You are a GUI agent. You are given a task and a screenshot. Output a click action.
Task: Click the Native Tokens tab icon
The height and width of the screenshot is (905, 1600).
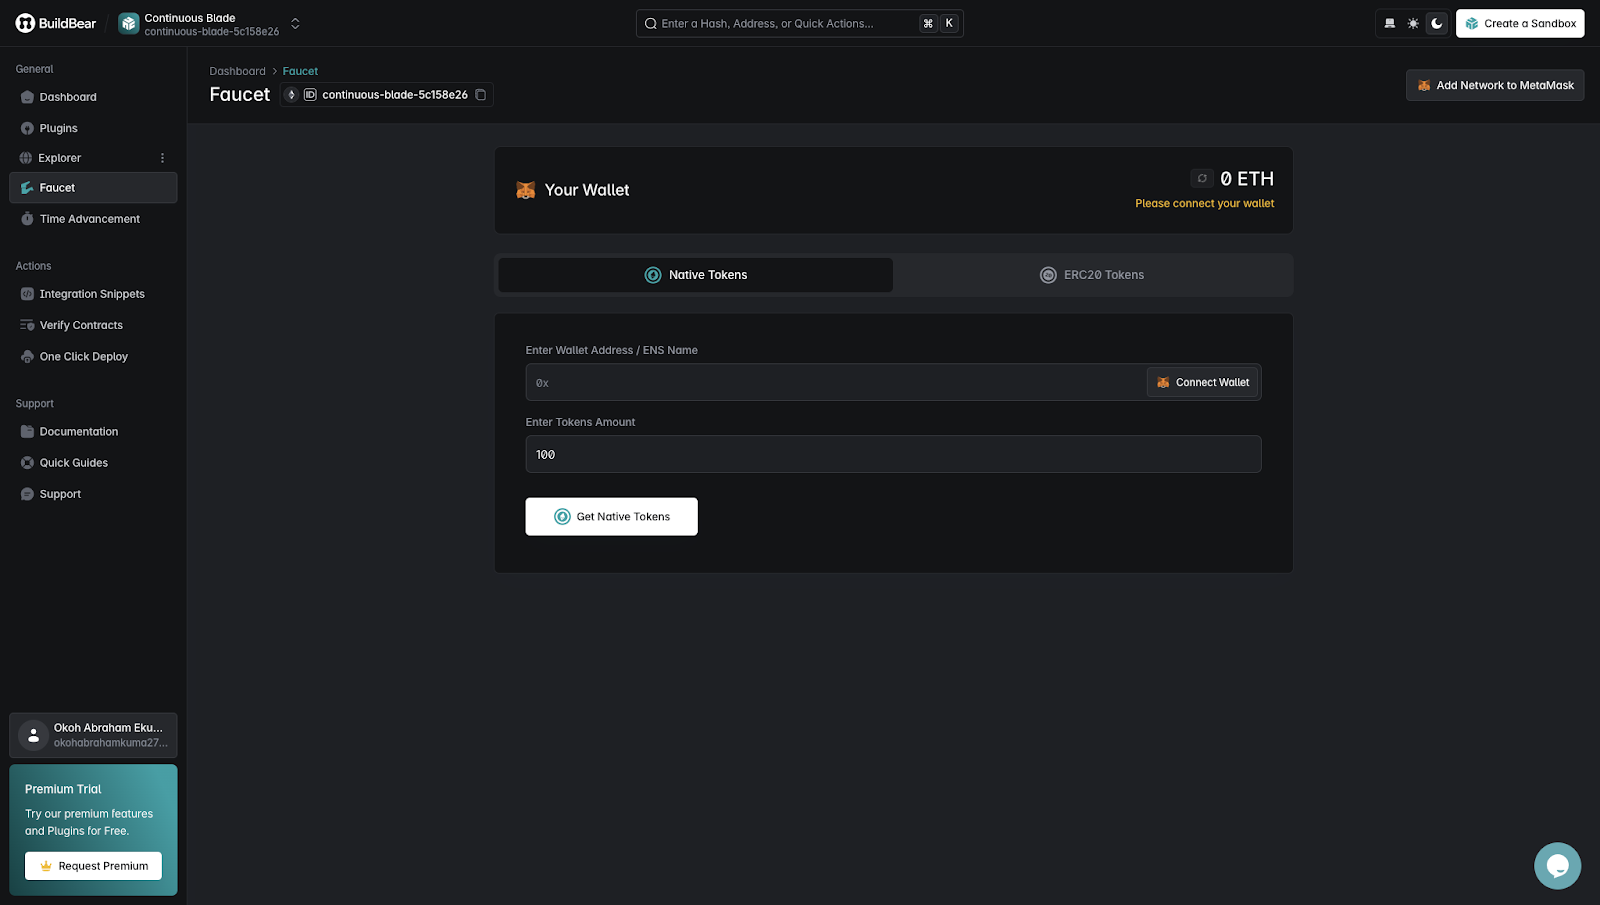pyautogui.click(x=653, y=275)
